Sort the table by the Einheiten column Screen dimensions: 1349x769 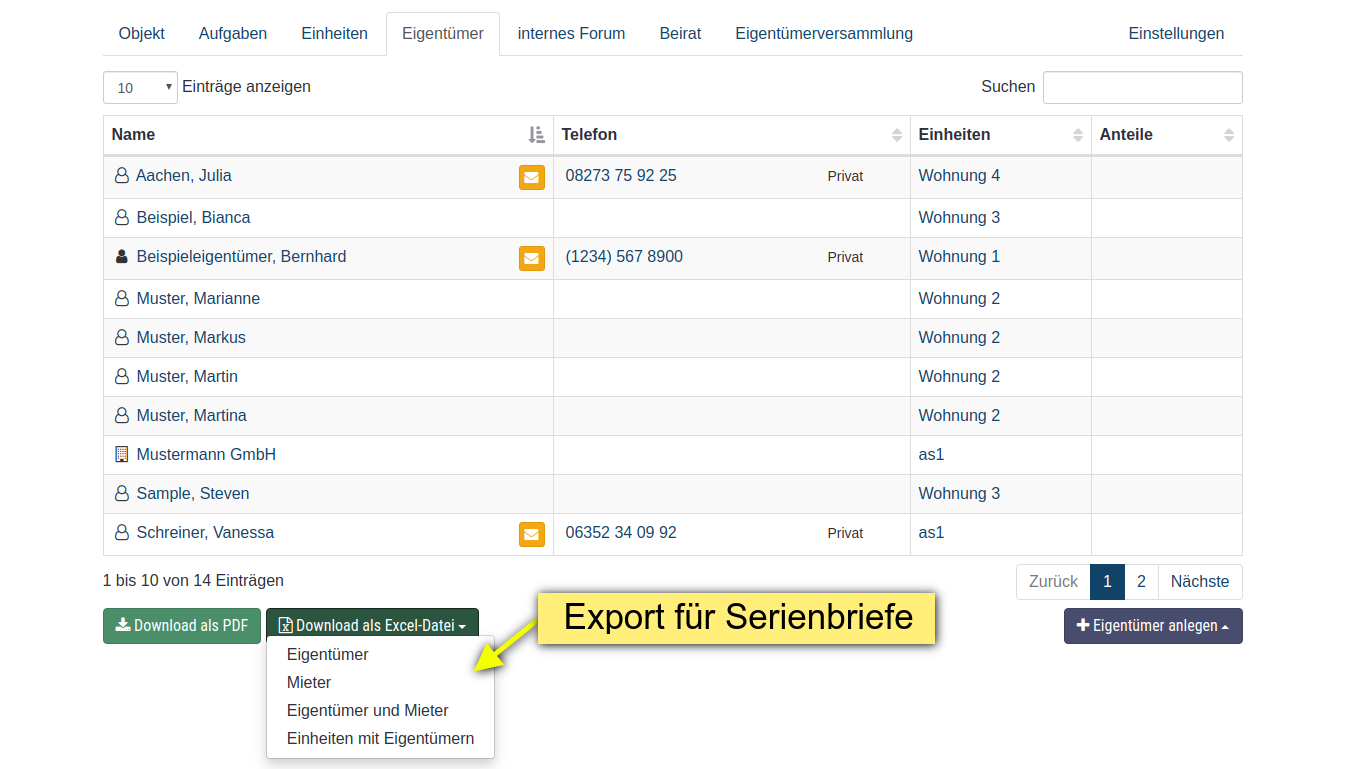[x=1077, y=135]
